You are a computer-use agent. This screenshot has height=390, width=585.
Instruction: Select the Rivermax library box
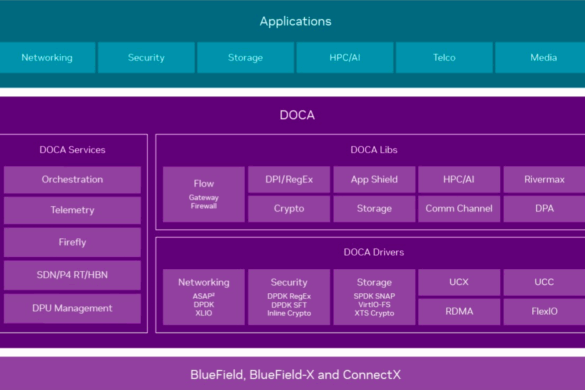pos(544,180)
